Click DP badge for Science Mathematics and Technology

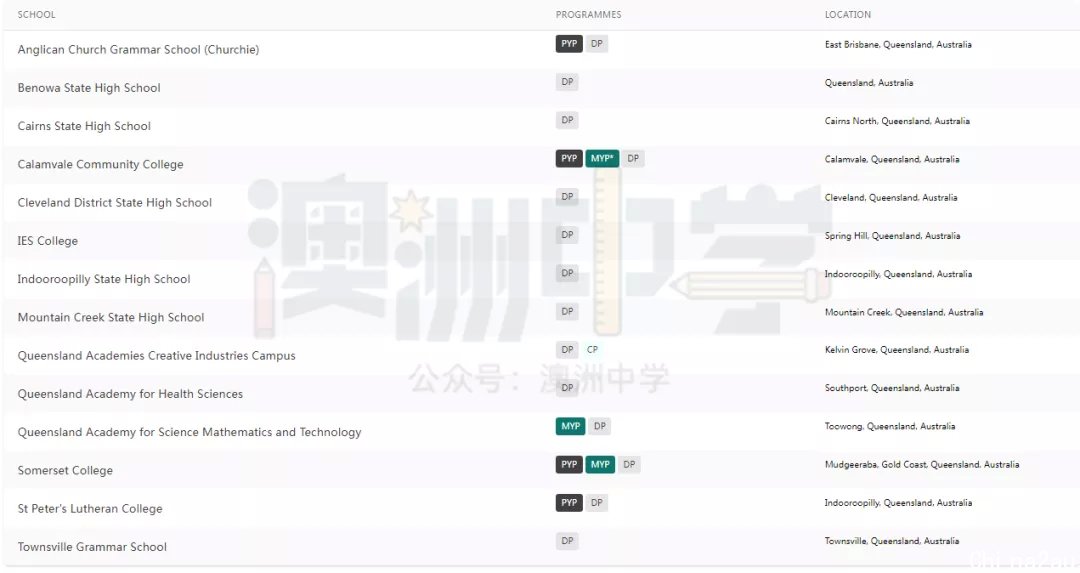tap(600, 426)
